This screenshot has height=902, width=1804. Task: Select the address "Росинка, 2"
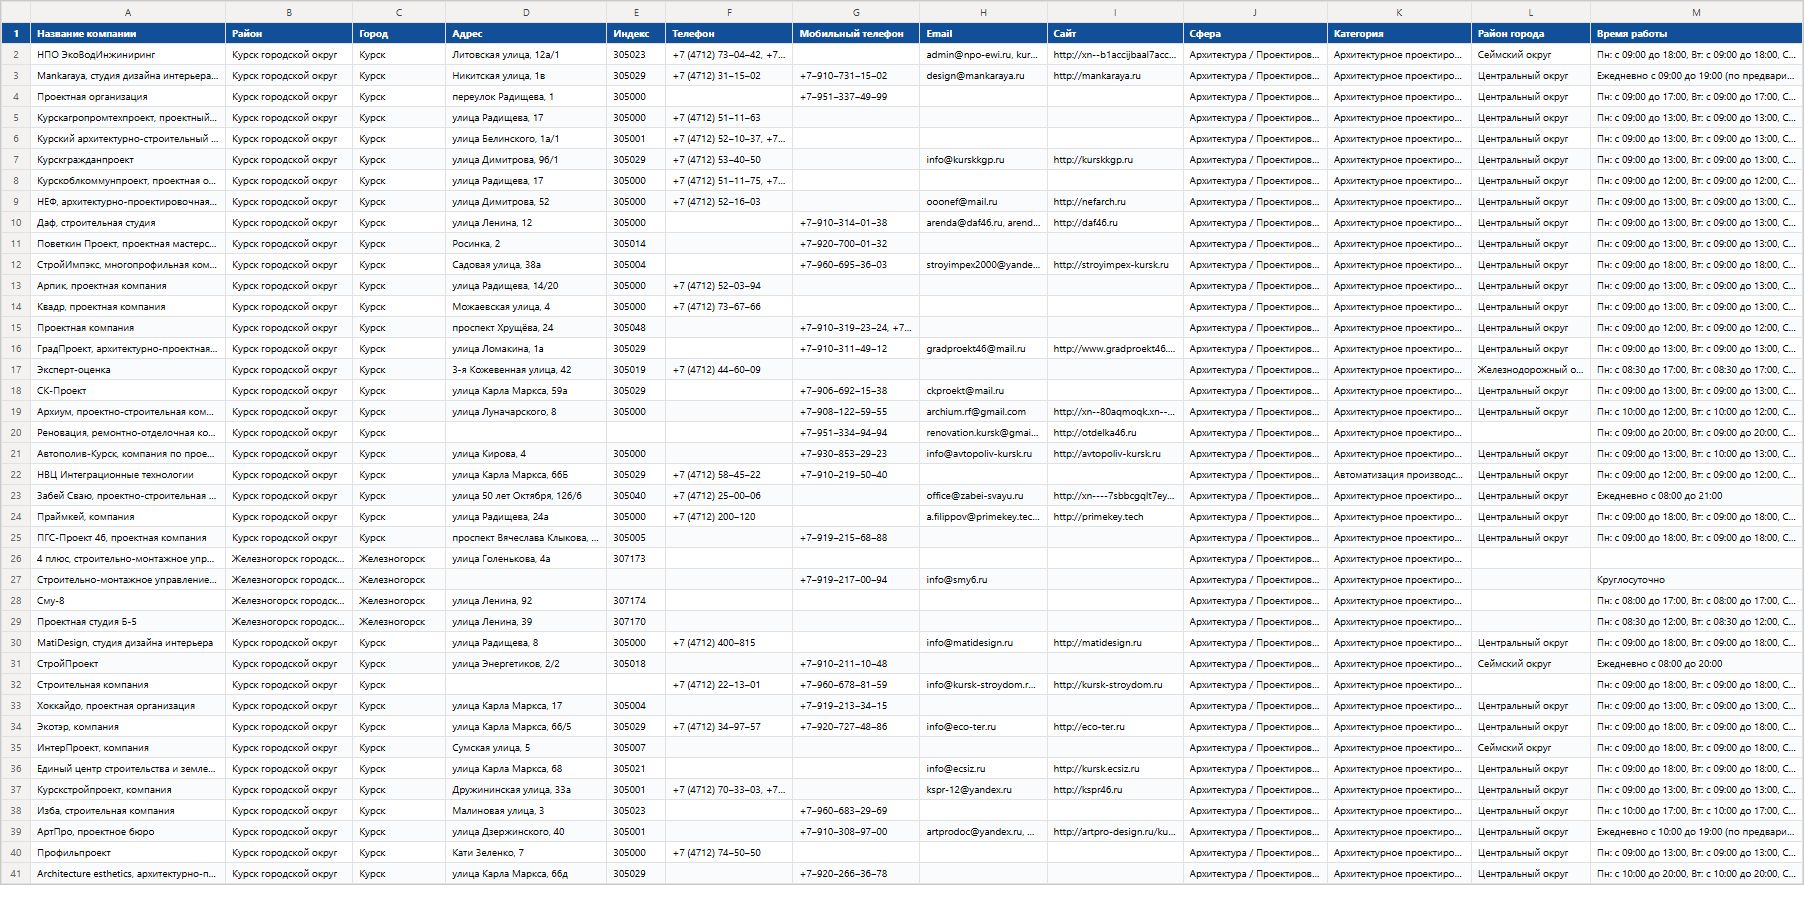pos(526,244)
